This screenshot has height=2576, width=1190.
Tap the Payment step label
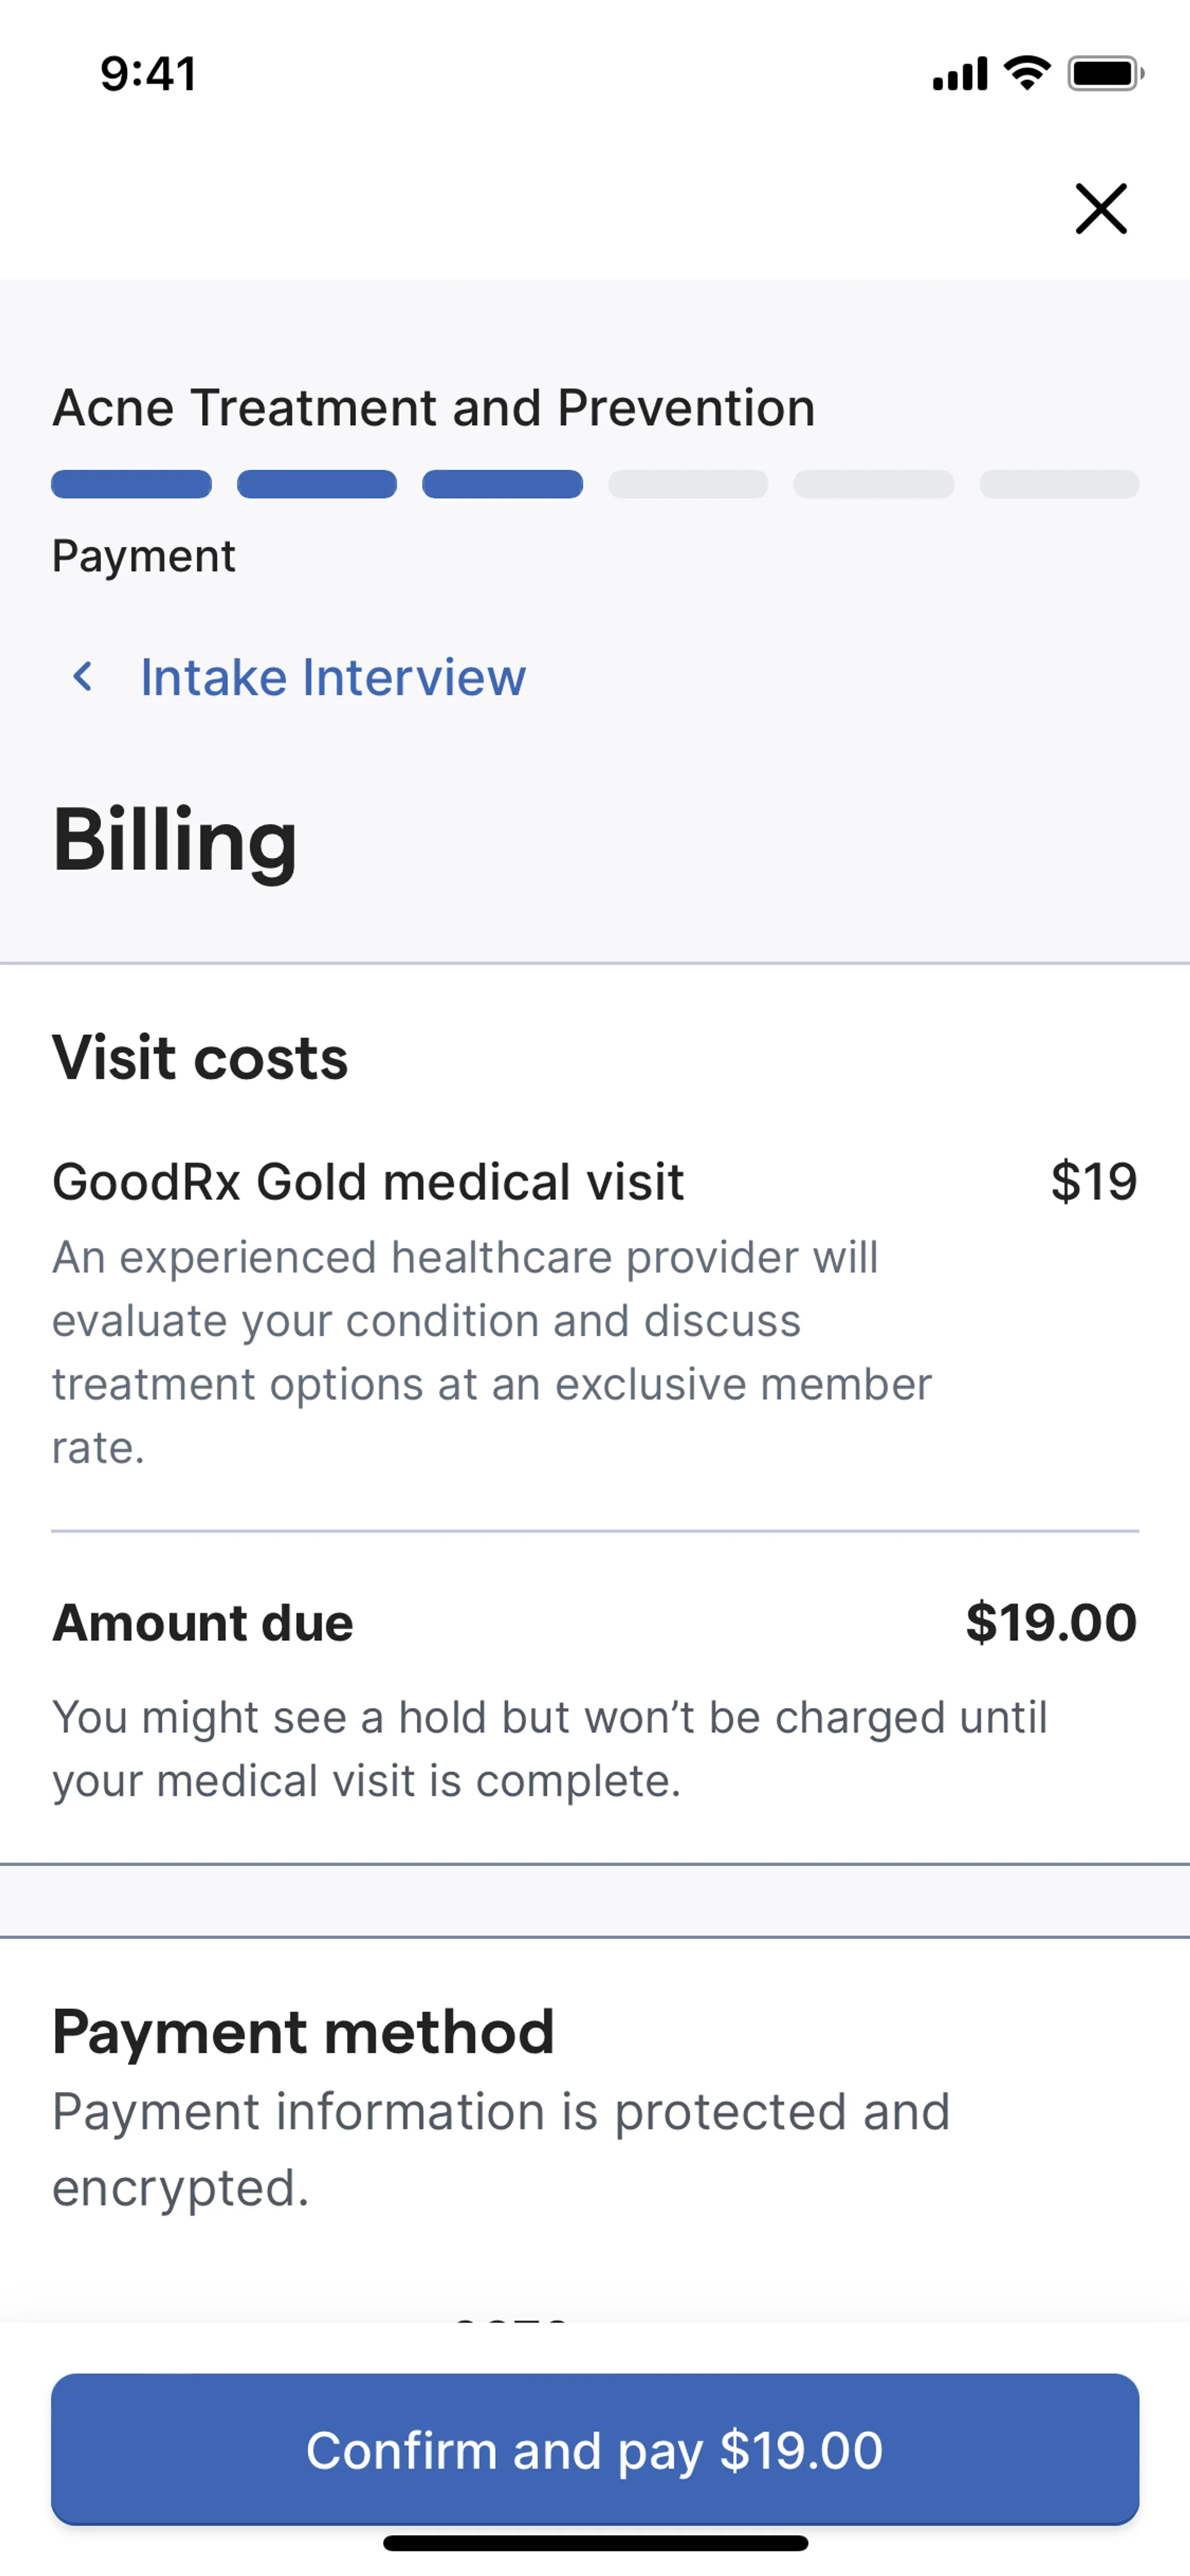tap(143, 556)
